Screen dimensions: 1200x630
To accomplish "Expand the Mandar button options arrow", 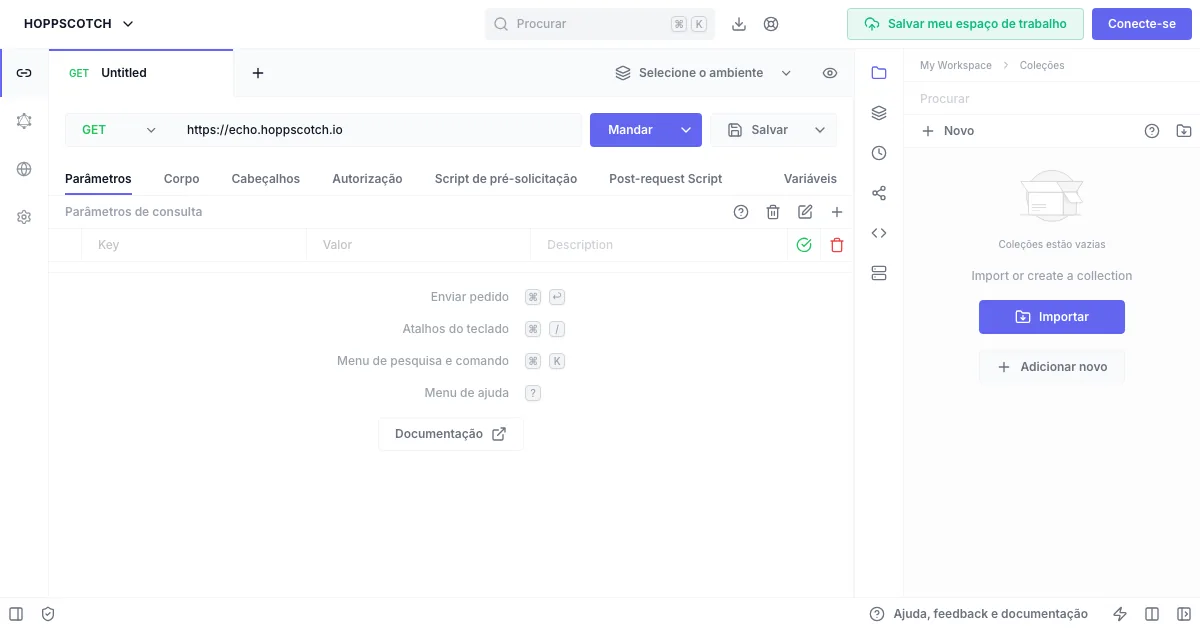I will point(686,130).
